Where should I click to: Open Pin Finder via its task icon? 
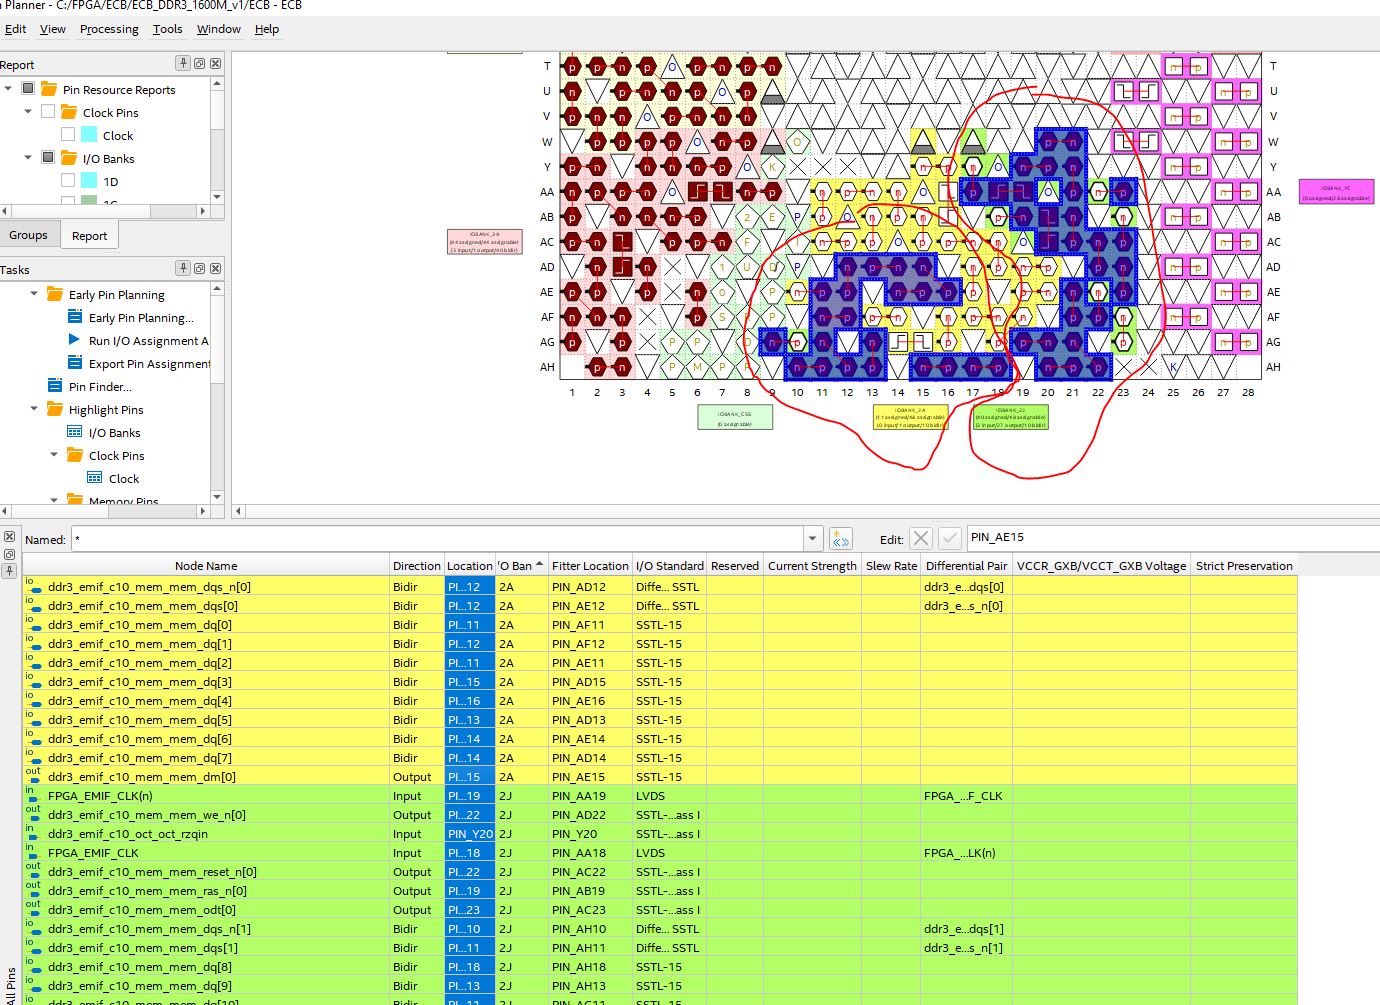pyautogui.click(x=55, y=386)
